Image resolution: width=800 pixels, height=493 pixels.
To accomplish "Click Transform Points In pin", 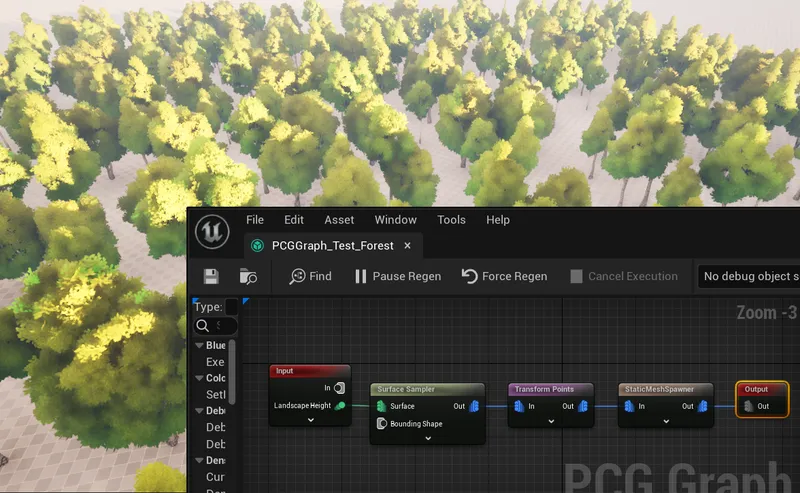I will click(519, 406).
